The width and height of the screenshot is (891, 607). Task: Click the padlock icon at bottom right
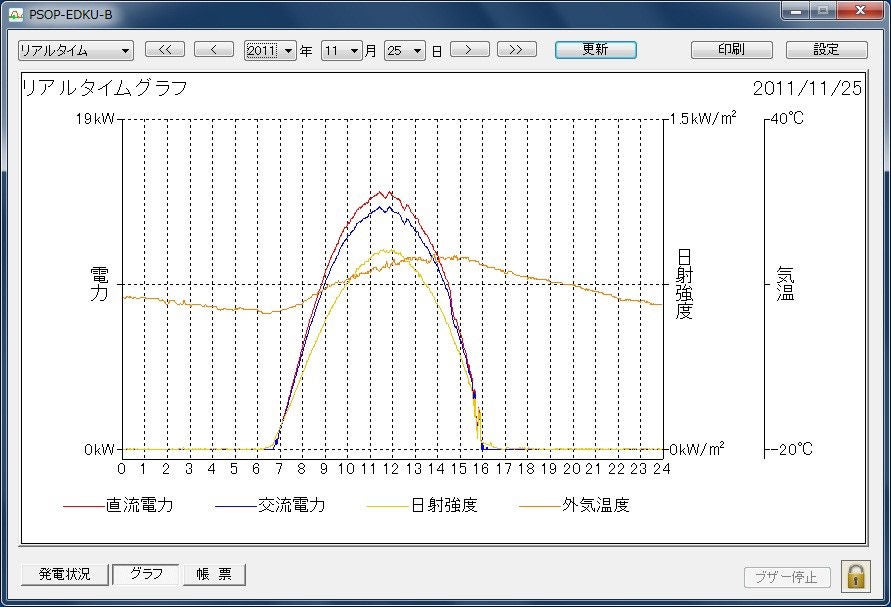[856, 576]
